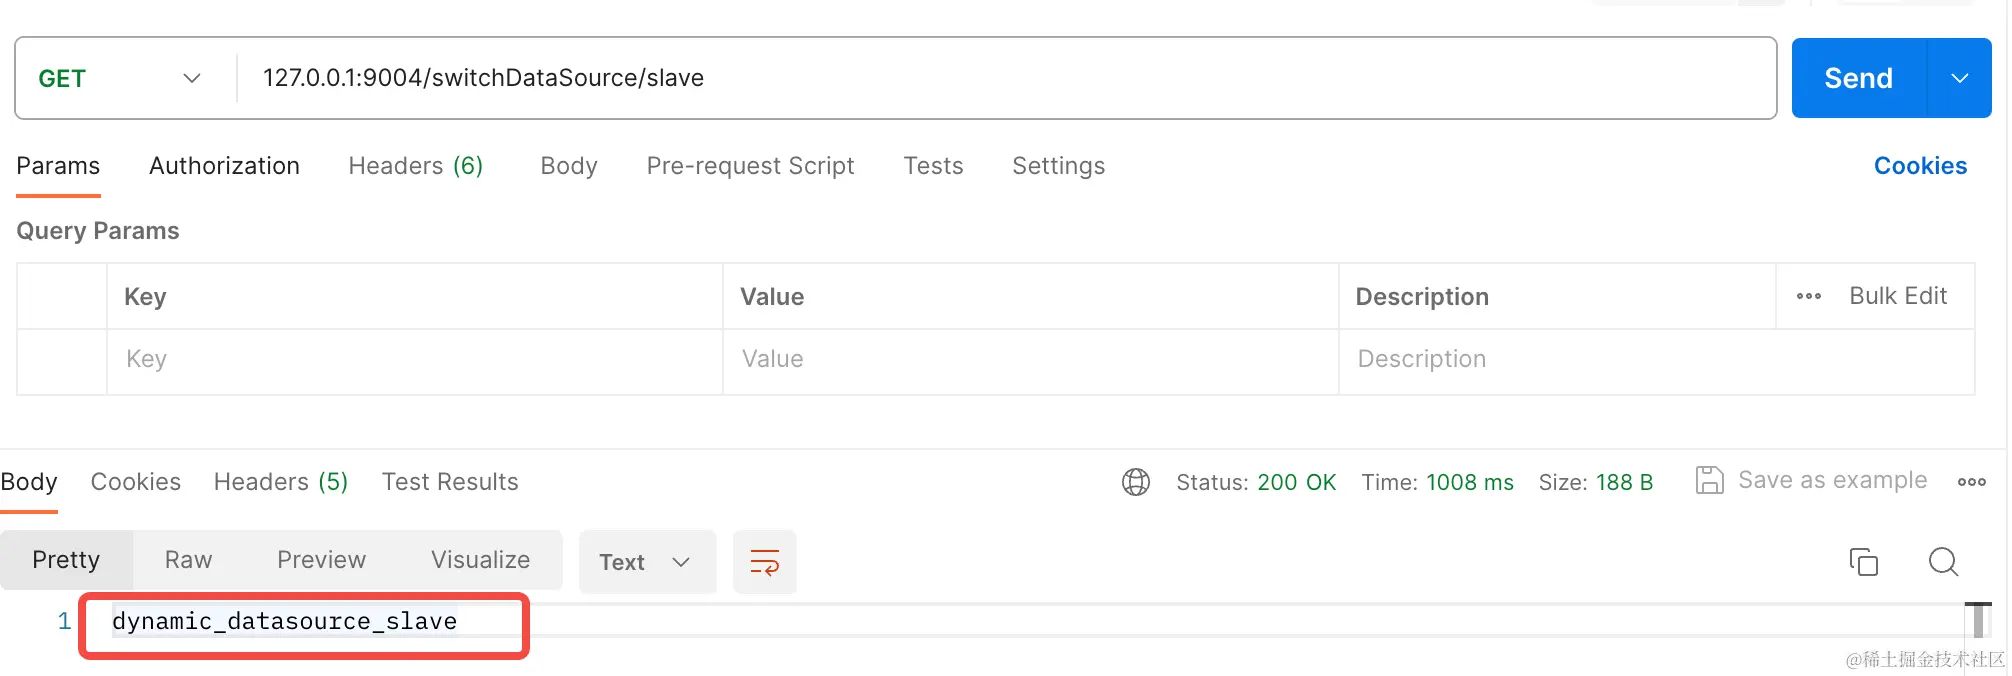
Task: Open the Test Results tab
Action: [x=450, y=482]
